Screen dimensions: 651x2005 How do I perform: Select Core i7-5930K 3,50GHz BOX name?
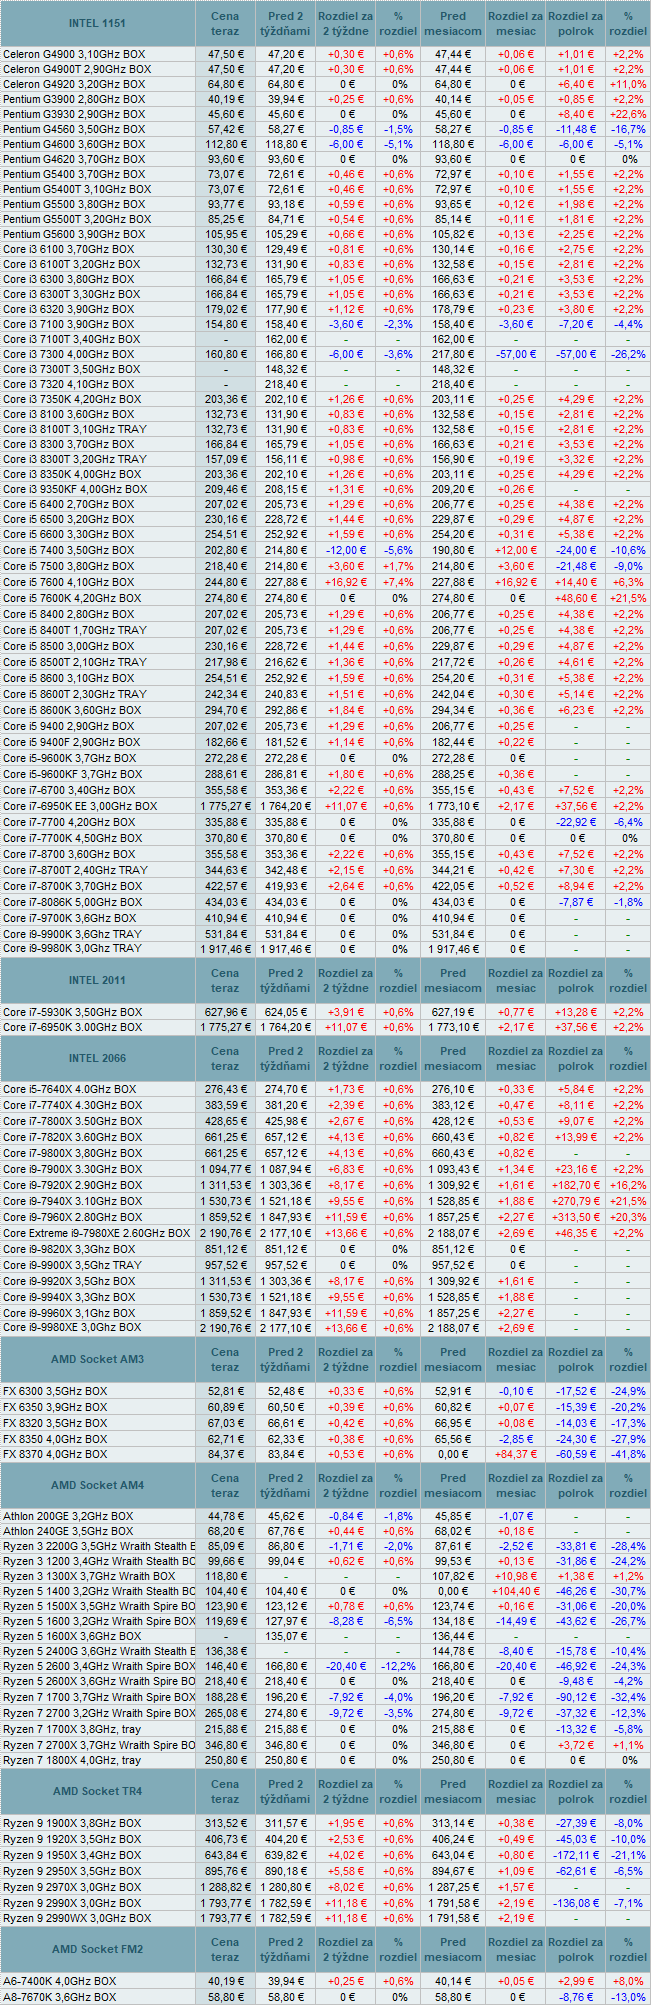point(72,1012)
